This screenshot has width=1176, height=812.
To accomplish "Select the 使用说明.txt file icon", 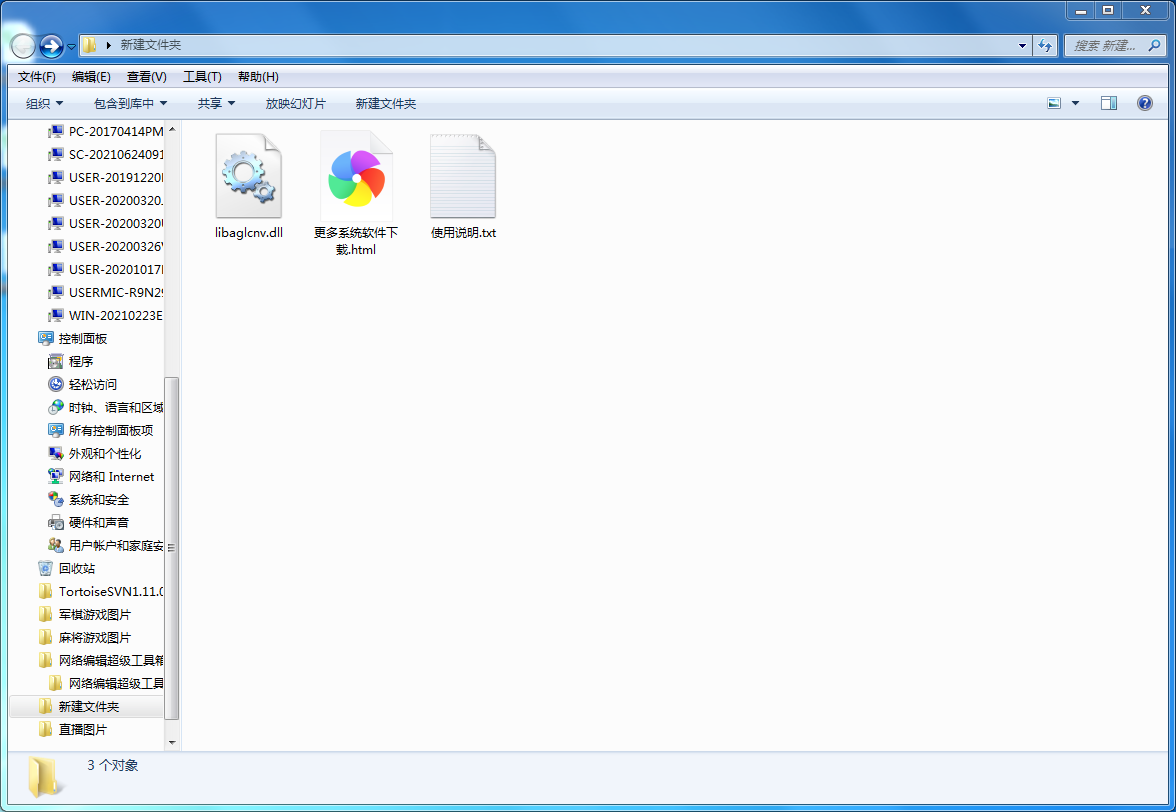I will click(463, 177).
